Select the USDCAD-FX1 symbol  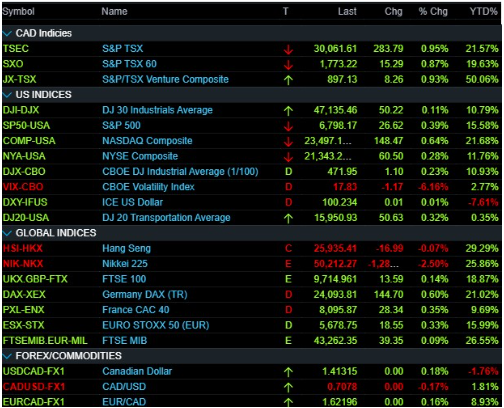(x=34, y=371)
